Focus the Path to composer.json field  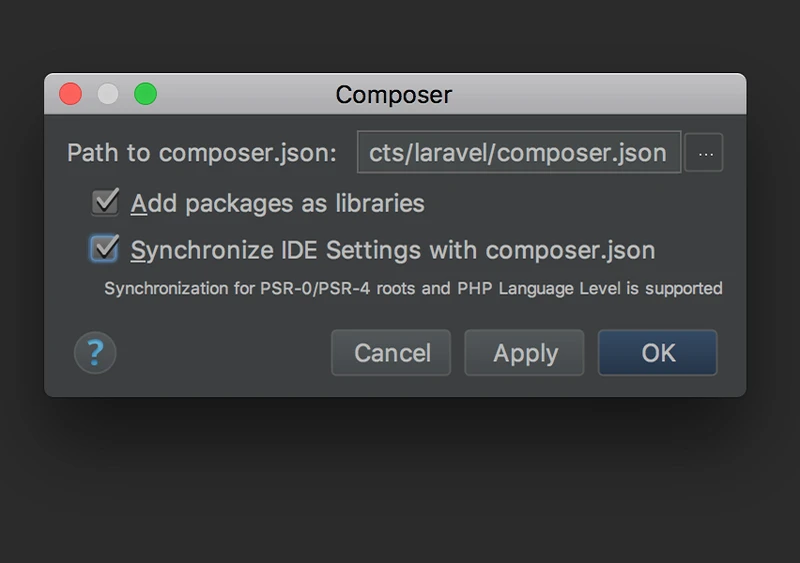pyautogui.click(x=519, y=152)
